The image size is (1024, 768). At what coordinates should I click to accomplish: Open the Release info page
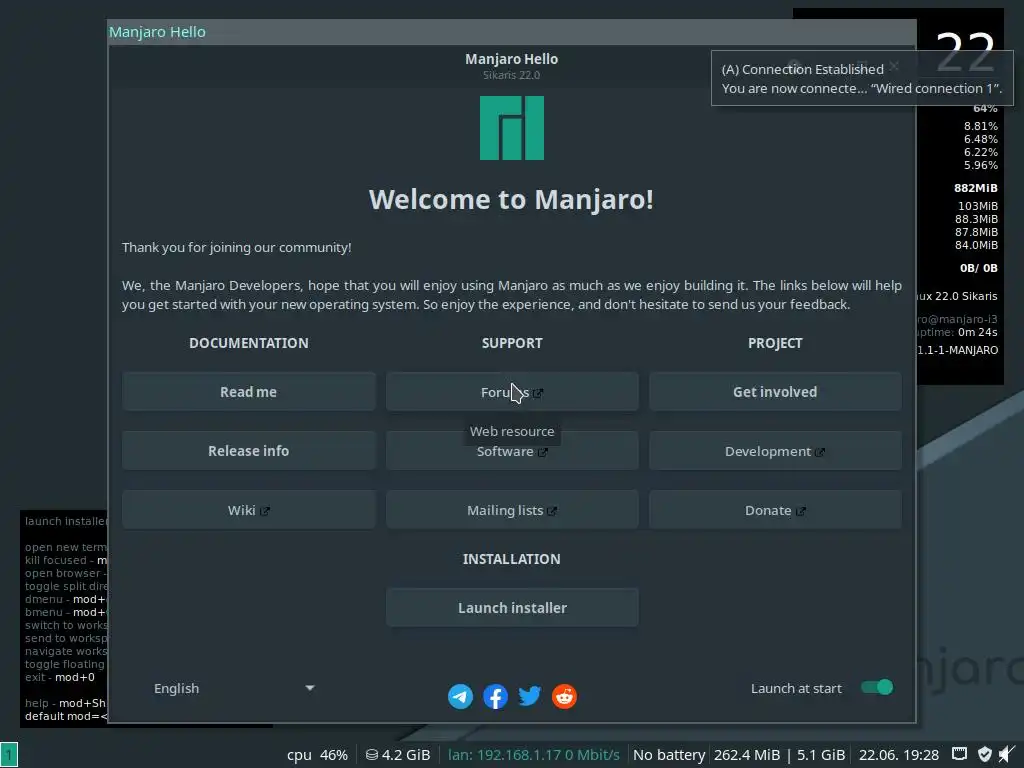point(249,451)
